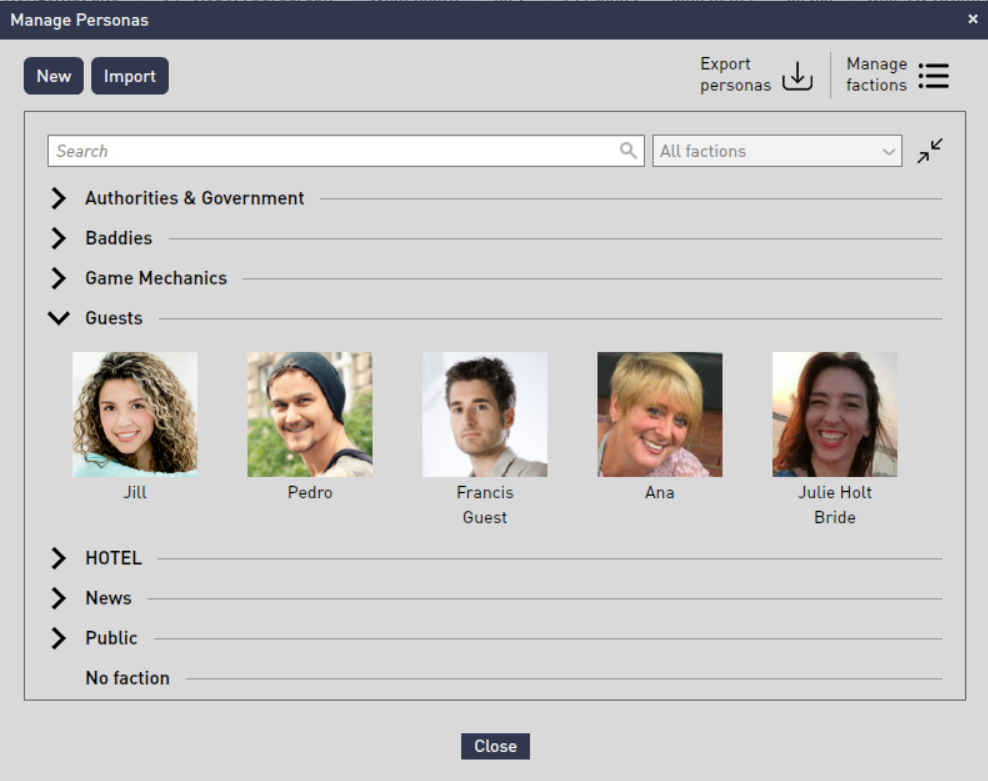Image resolution: width=988 pixels, height=781 pixels.
Task: Expand the HOTEL faction
Action: click(x=58, y=558)
